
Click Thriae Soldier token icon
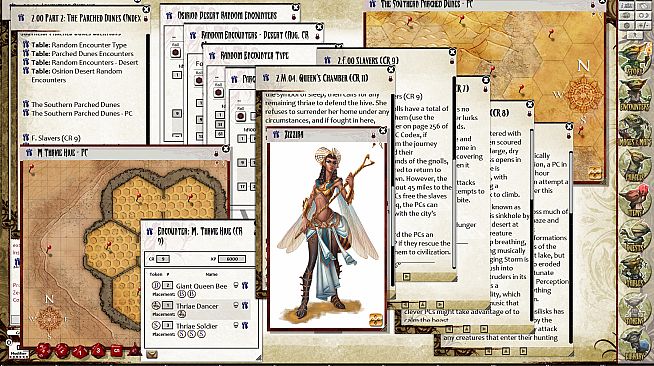point(156,326)
